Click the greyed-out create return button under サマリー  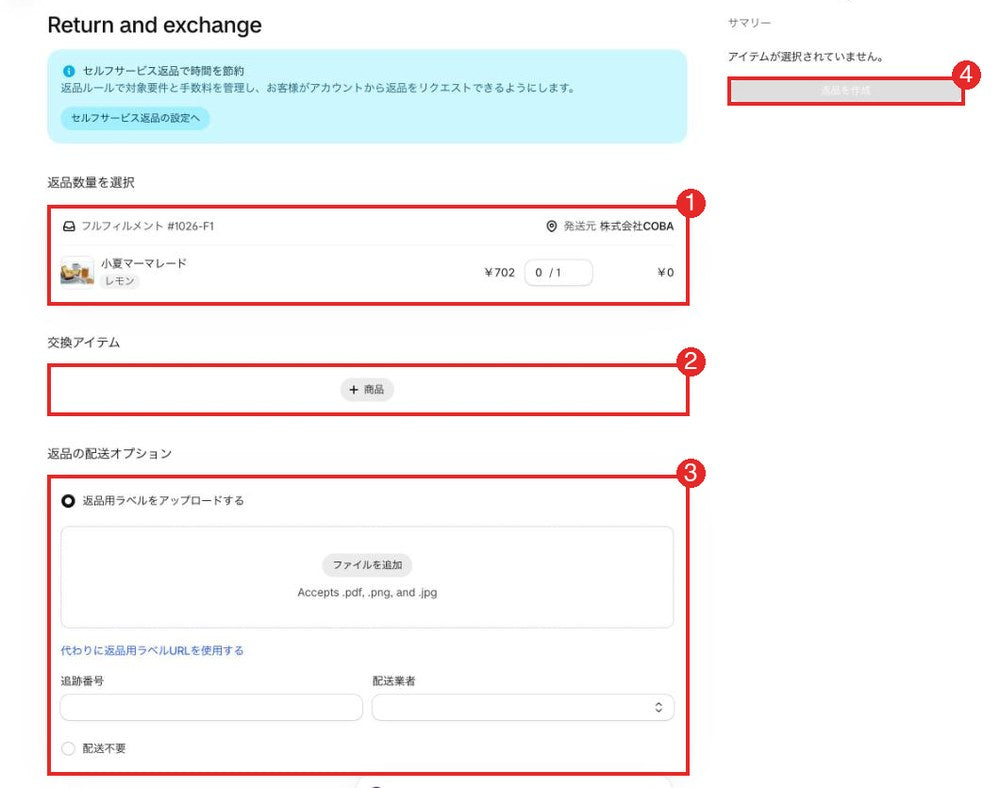tap(846, 91)
